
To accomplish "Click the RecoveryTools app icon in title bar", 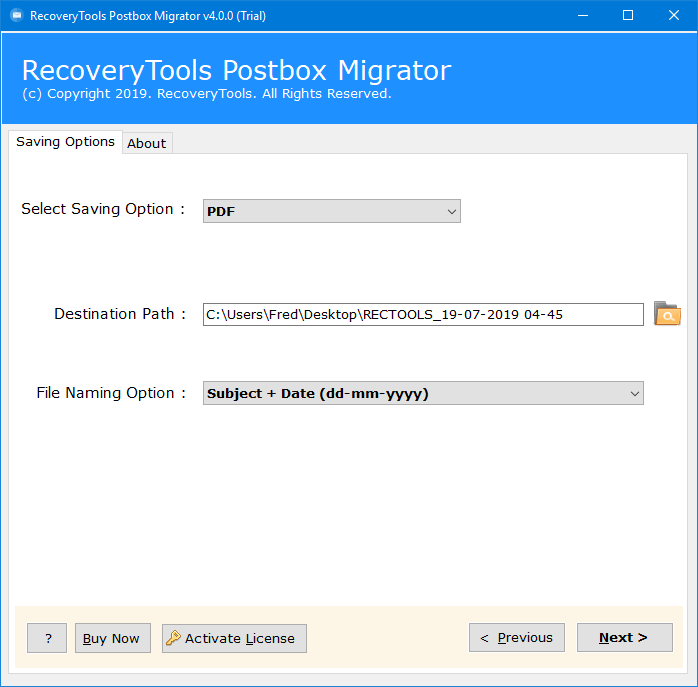I will pos(16,16).
